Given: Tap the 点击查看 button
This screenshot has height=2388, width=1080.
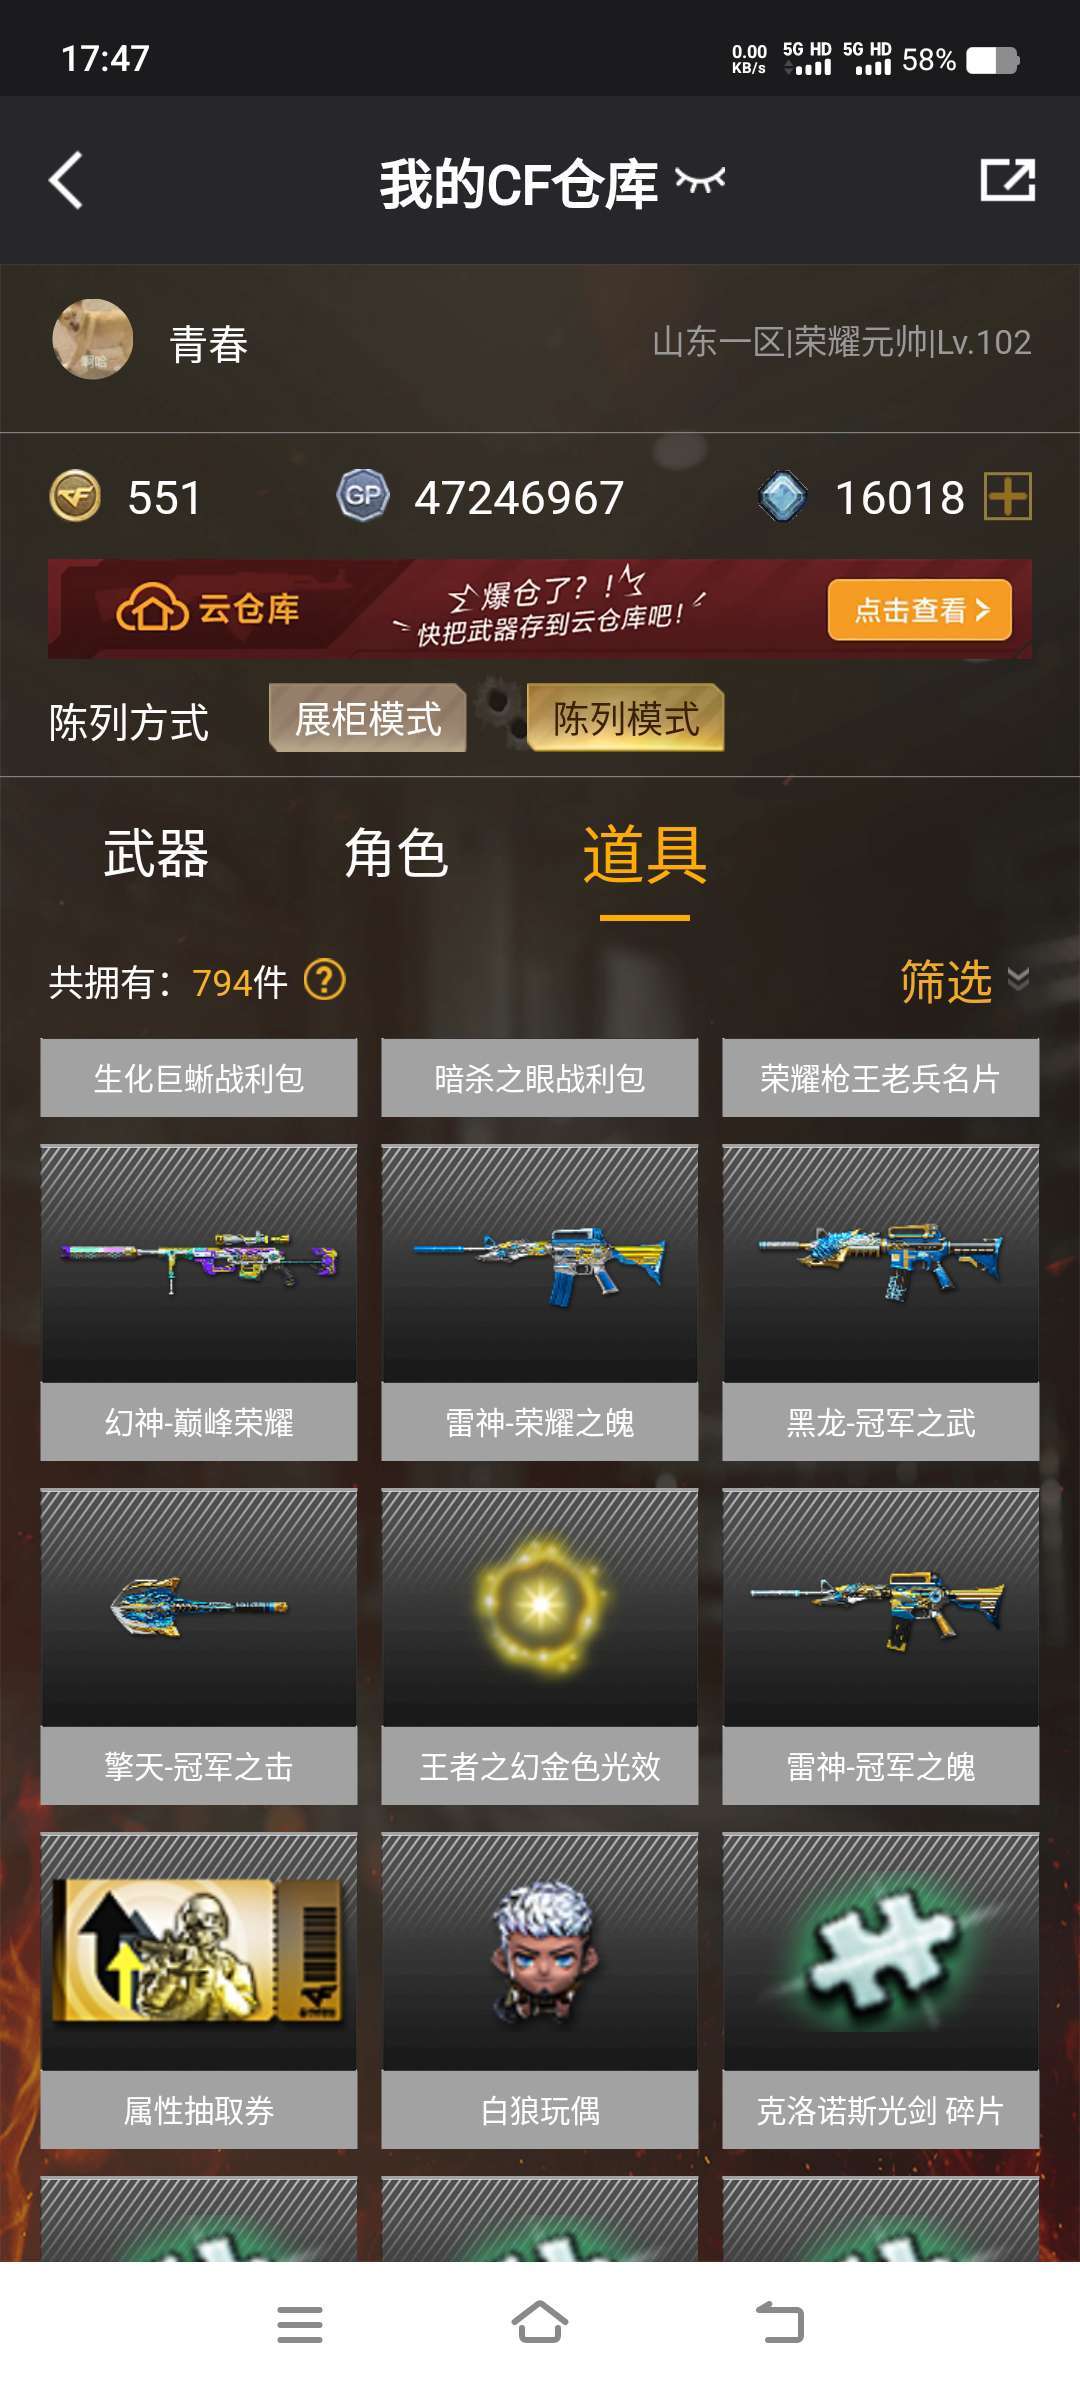Looking at the screenshot, I should [x=920, y=610].
